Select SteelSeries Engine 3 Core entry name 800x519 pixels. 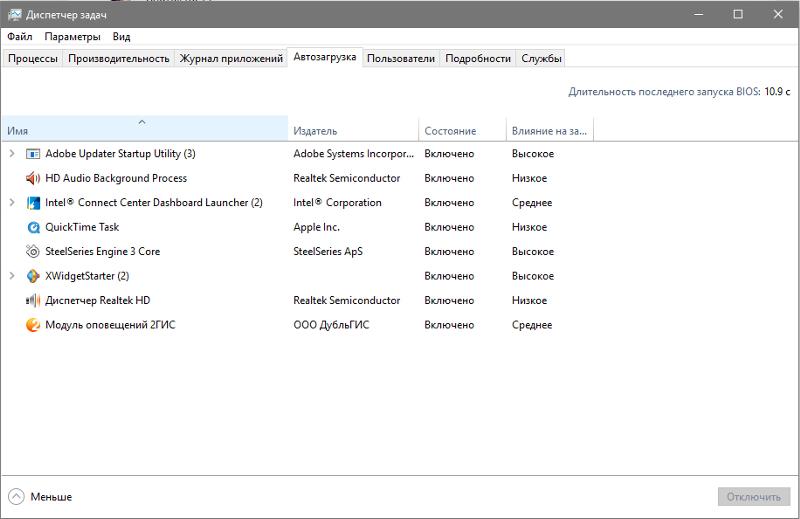(103, 252)
